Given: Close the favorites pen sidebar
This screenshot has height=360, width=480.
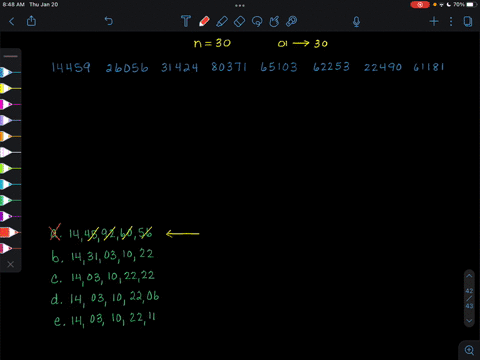Looking at the screenshot, I should 11,264.
